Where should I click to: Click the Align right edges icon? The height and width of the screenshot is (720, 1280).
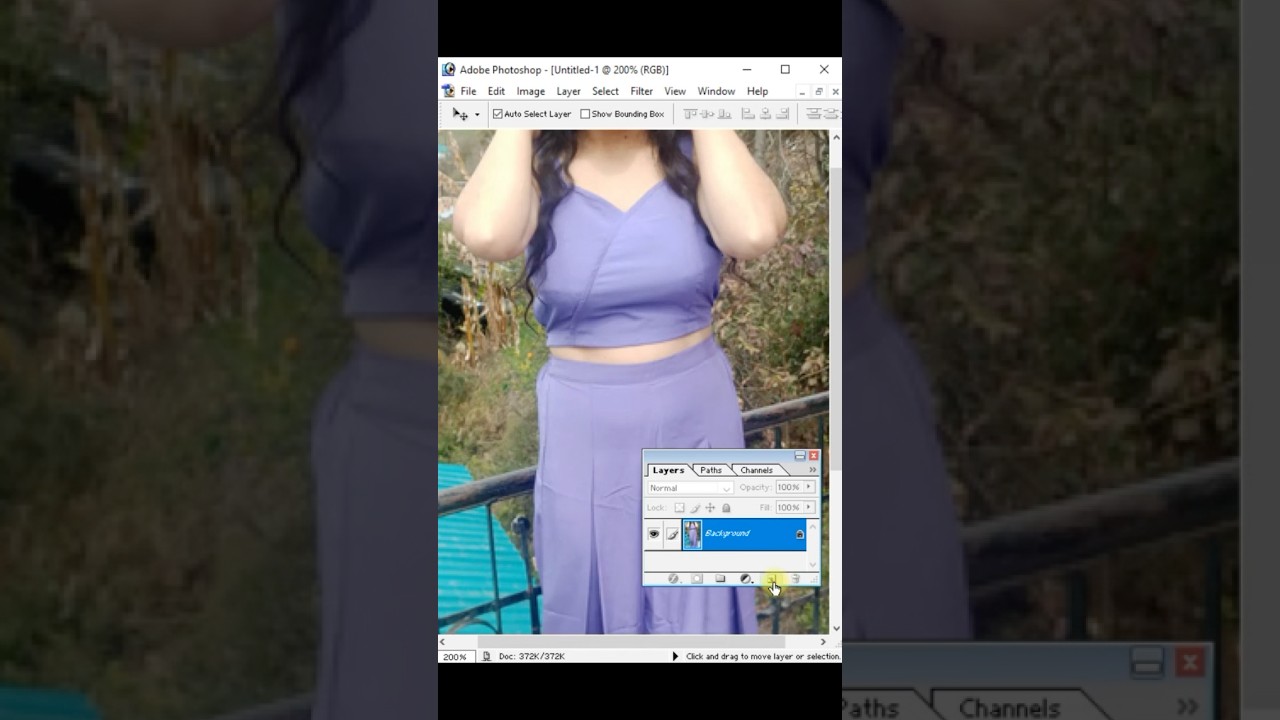pos(783,114)
